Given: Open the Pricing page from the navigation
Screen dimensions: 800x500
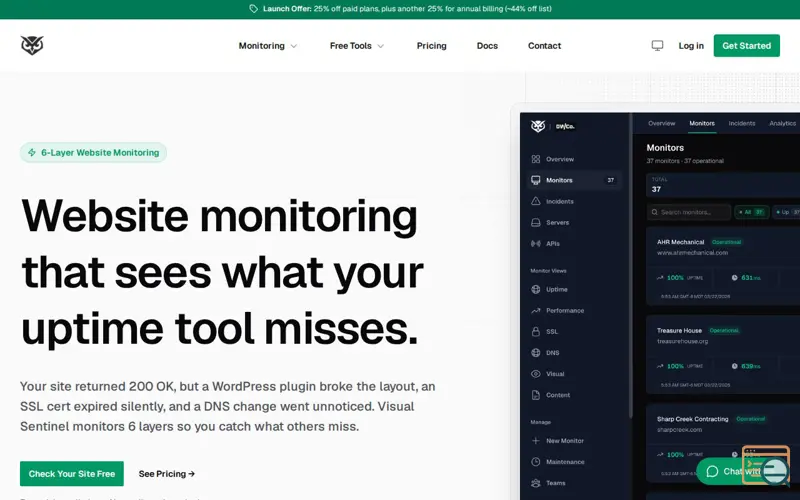Looking at the screenshot, I should pyautogui.click(x=432, y=45).
